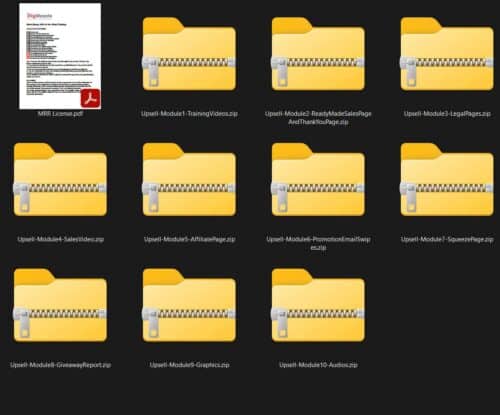
Task: Click the 'Upsell-Module3-LegalPages.zip' file name
Action: 447,114
